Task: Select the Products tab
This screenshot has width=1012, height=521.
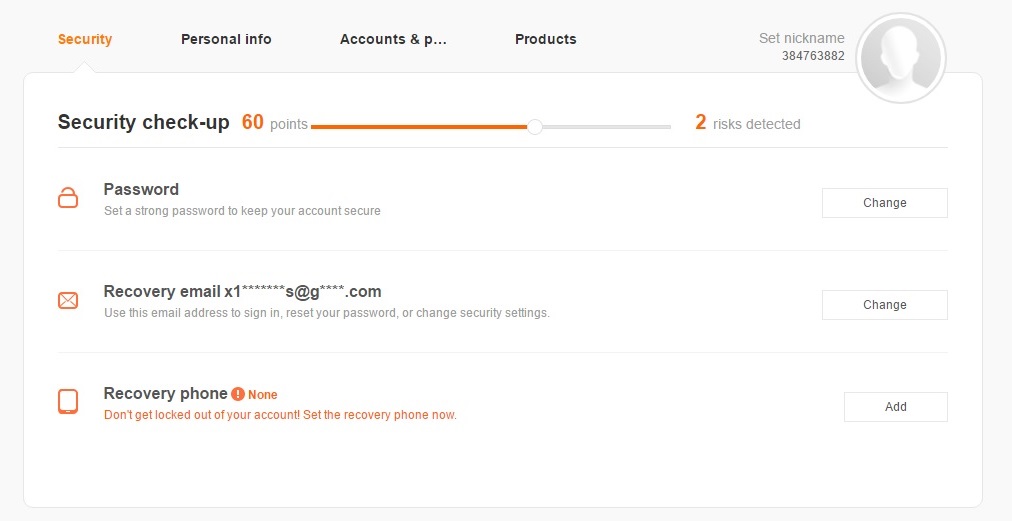Action: pos(545,39)
